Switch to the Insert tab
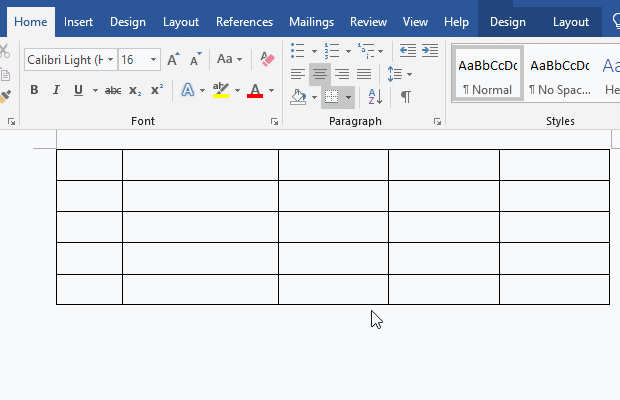 click(79, 21)
